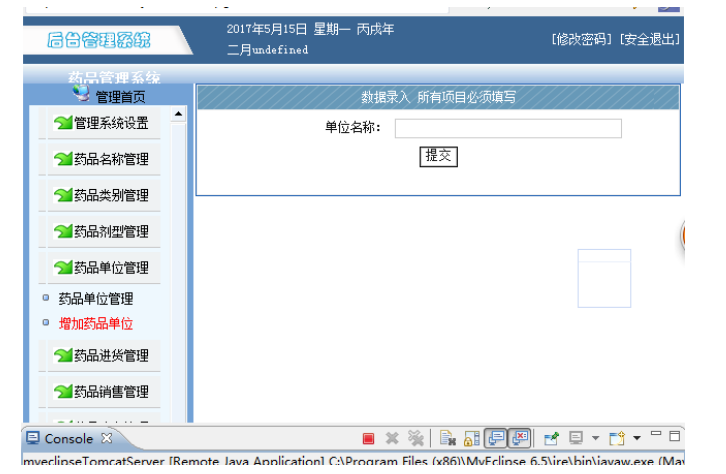
Task: Close the Console tab
Action: [x=107, y=438]
